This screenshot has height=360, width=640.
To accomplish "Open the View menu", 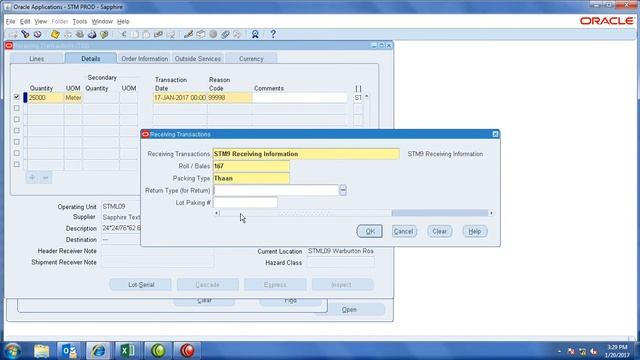I will (x=40, y=21).
